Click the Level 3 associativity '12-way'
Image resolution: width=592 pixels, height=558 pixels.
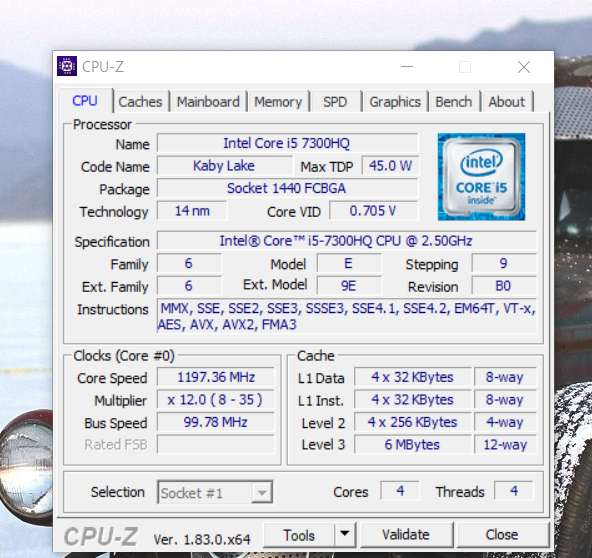pos(505,444)
